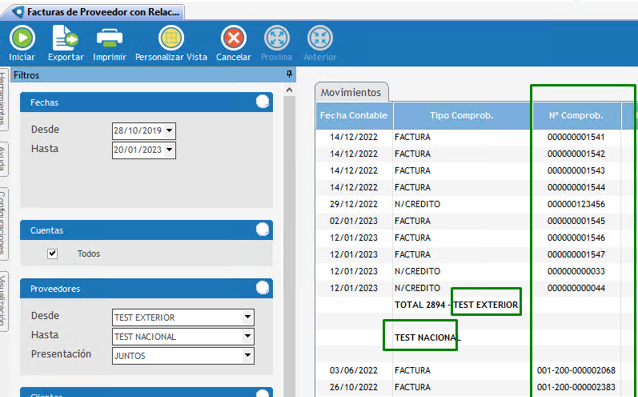
Task: Select cell 000000001543
Action: pos(576,170)
